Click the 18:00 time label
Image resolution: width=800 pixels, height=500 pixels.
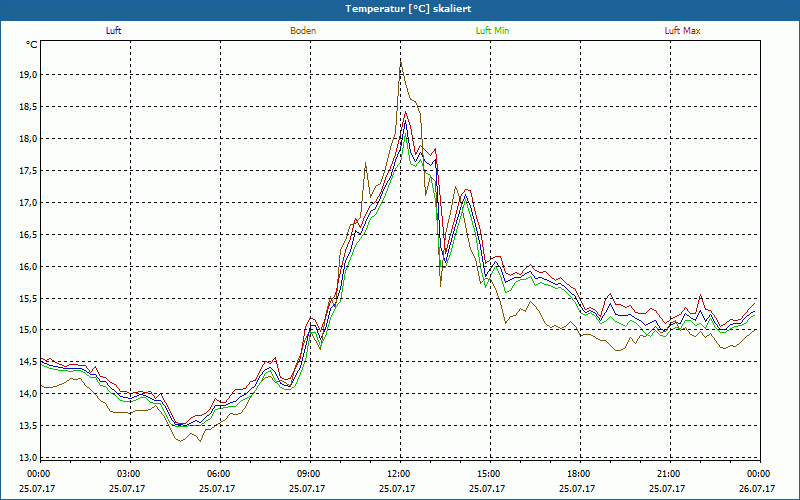tap(579, 474)
